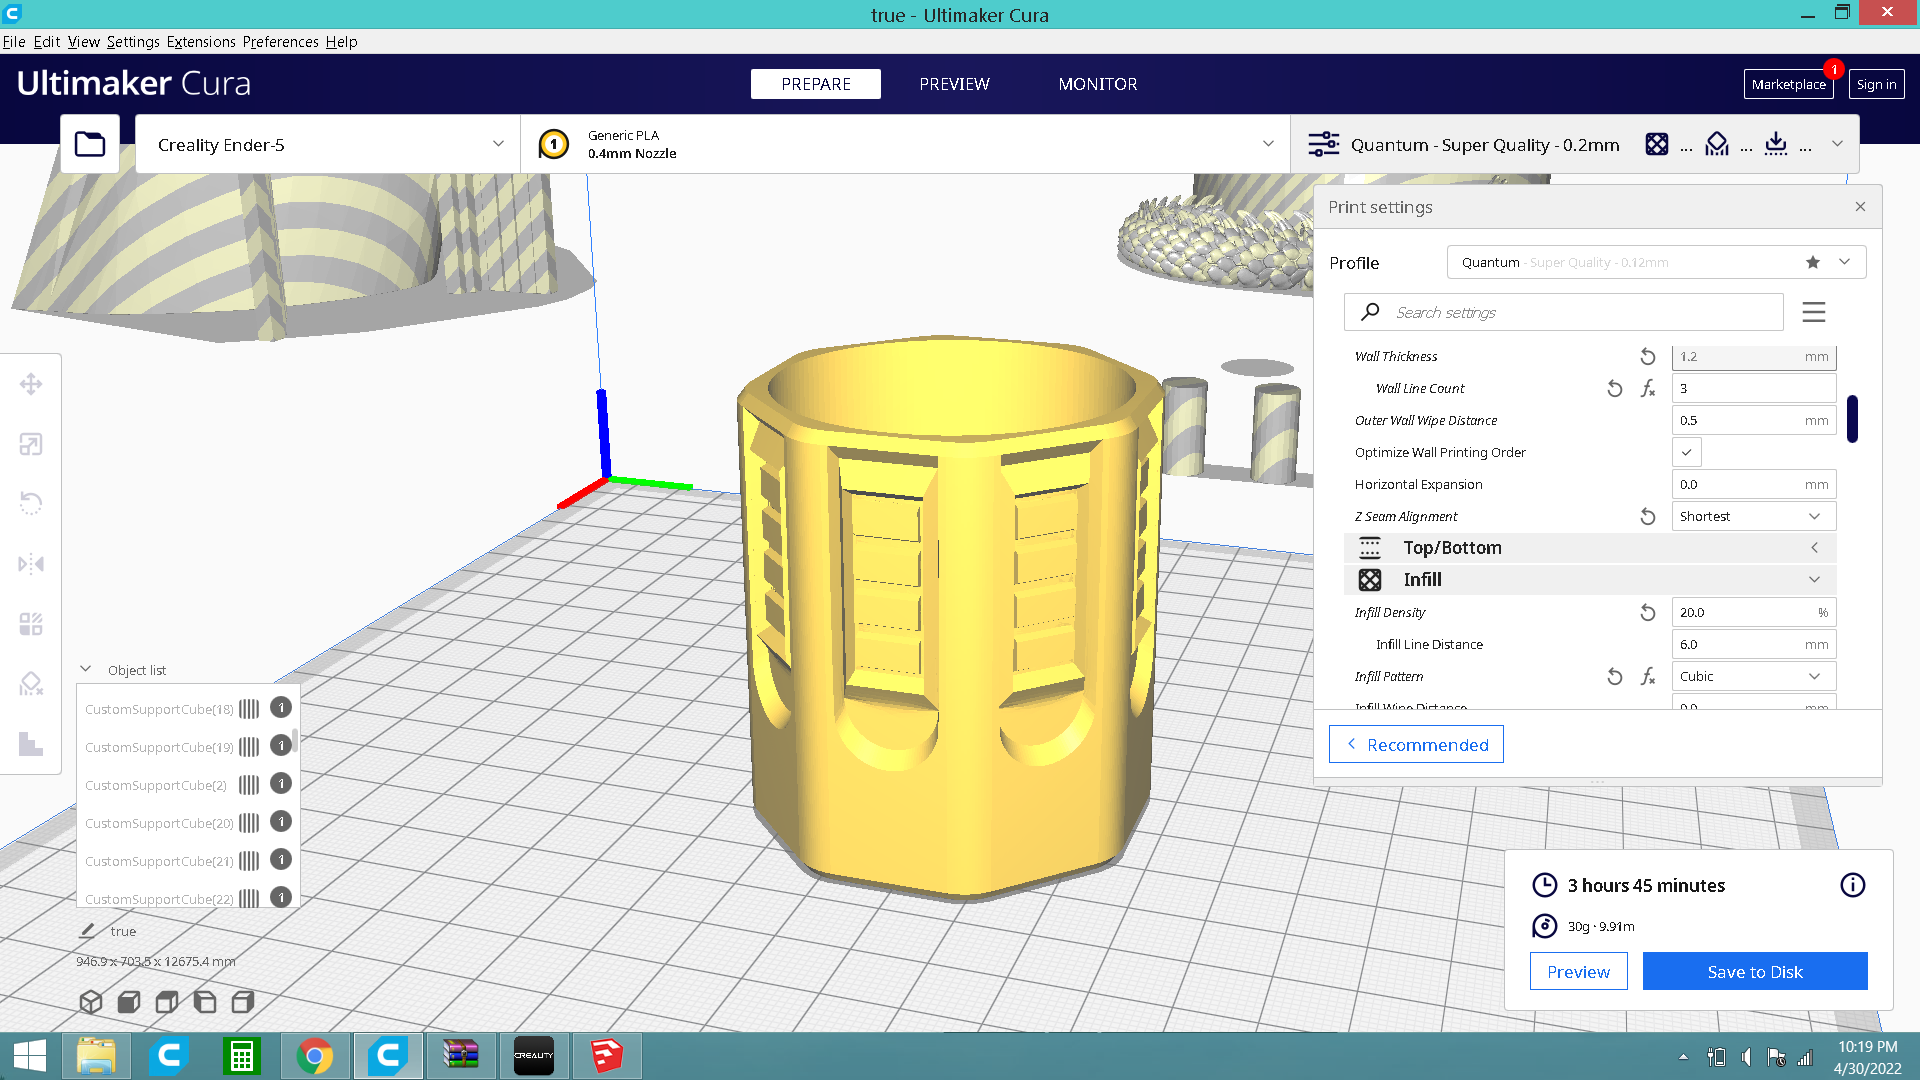Collapse the Object list
Image resolution: width=1920 pixels, height=1080 pixels.
[x=86, y=670]
